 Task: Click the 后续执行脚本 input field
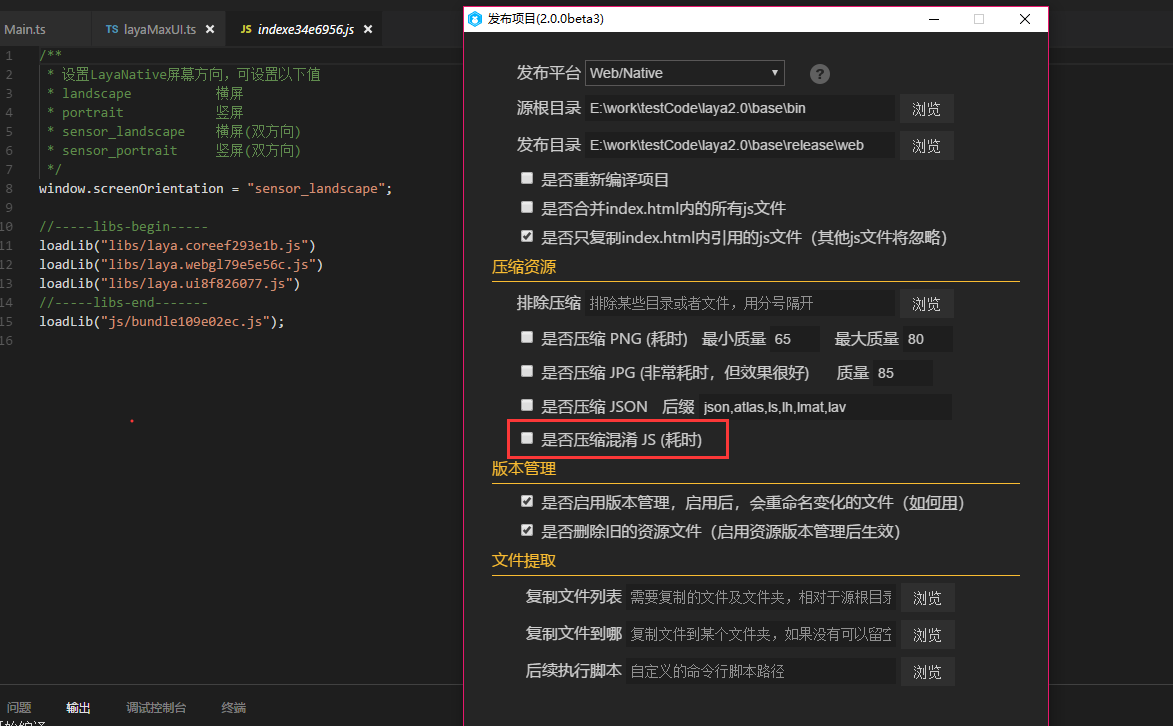tap(760, 671)
